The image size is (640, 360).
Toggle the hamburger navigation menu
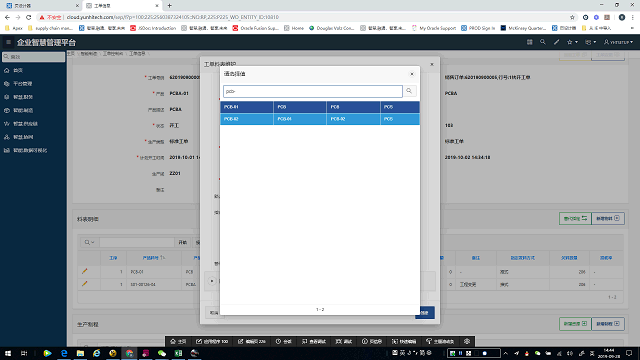[8, 42]
